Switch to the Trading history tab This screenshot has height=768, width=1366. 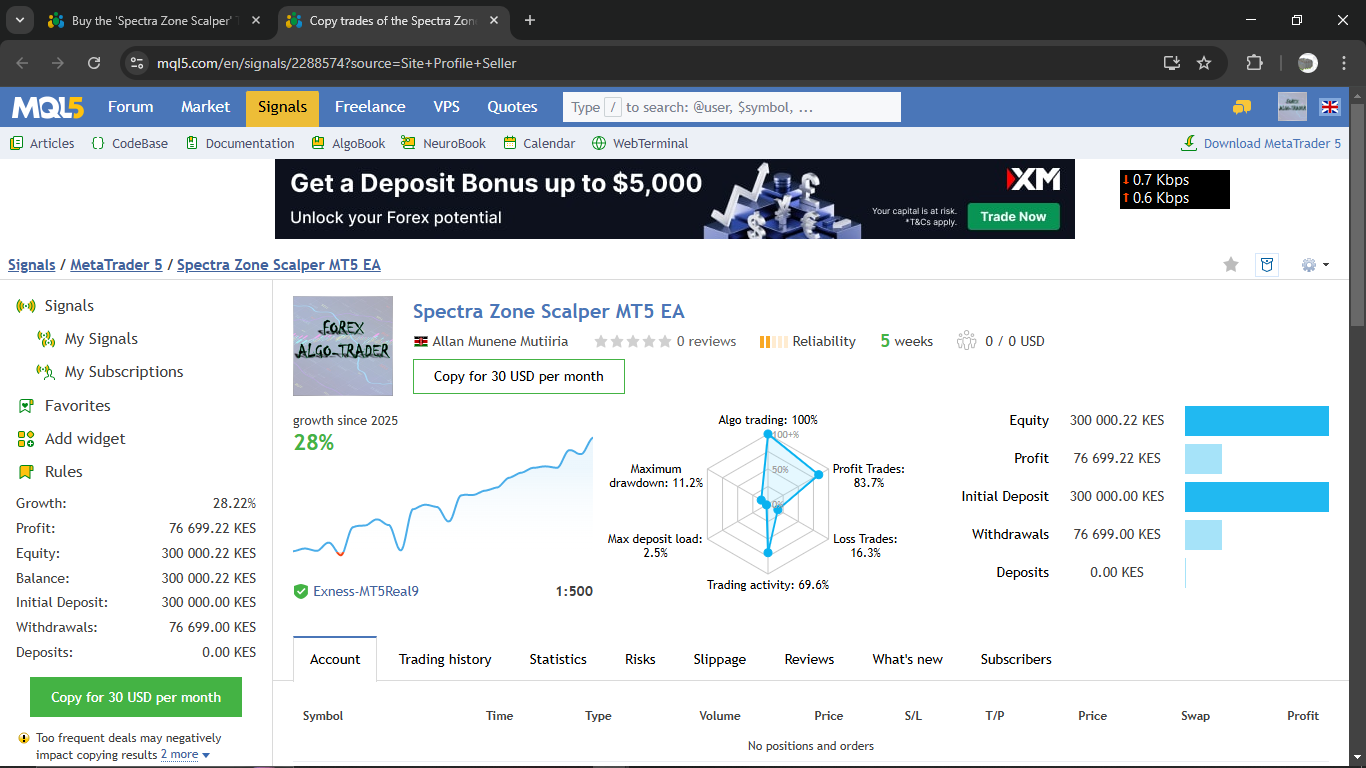pyautogui.click(x=445, y=659)
